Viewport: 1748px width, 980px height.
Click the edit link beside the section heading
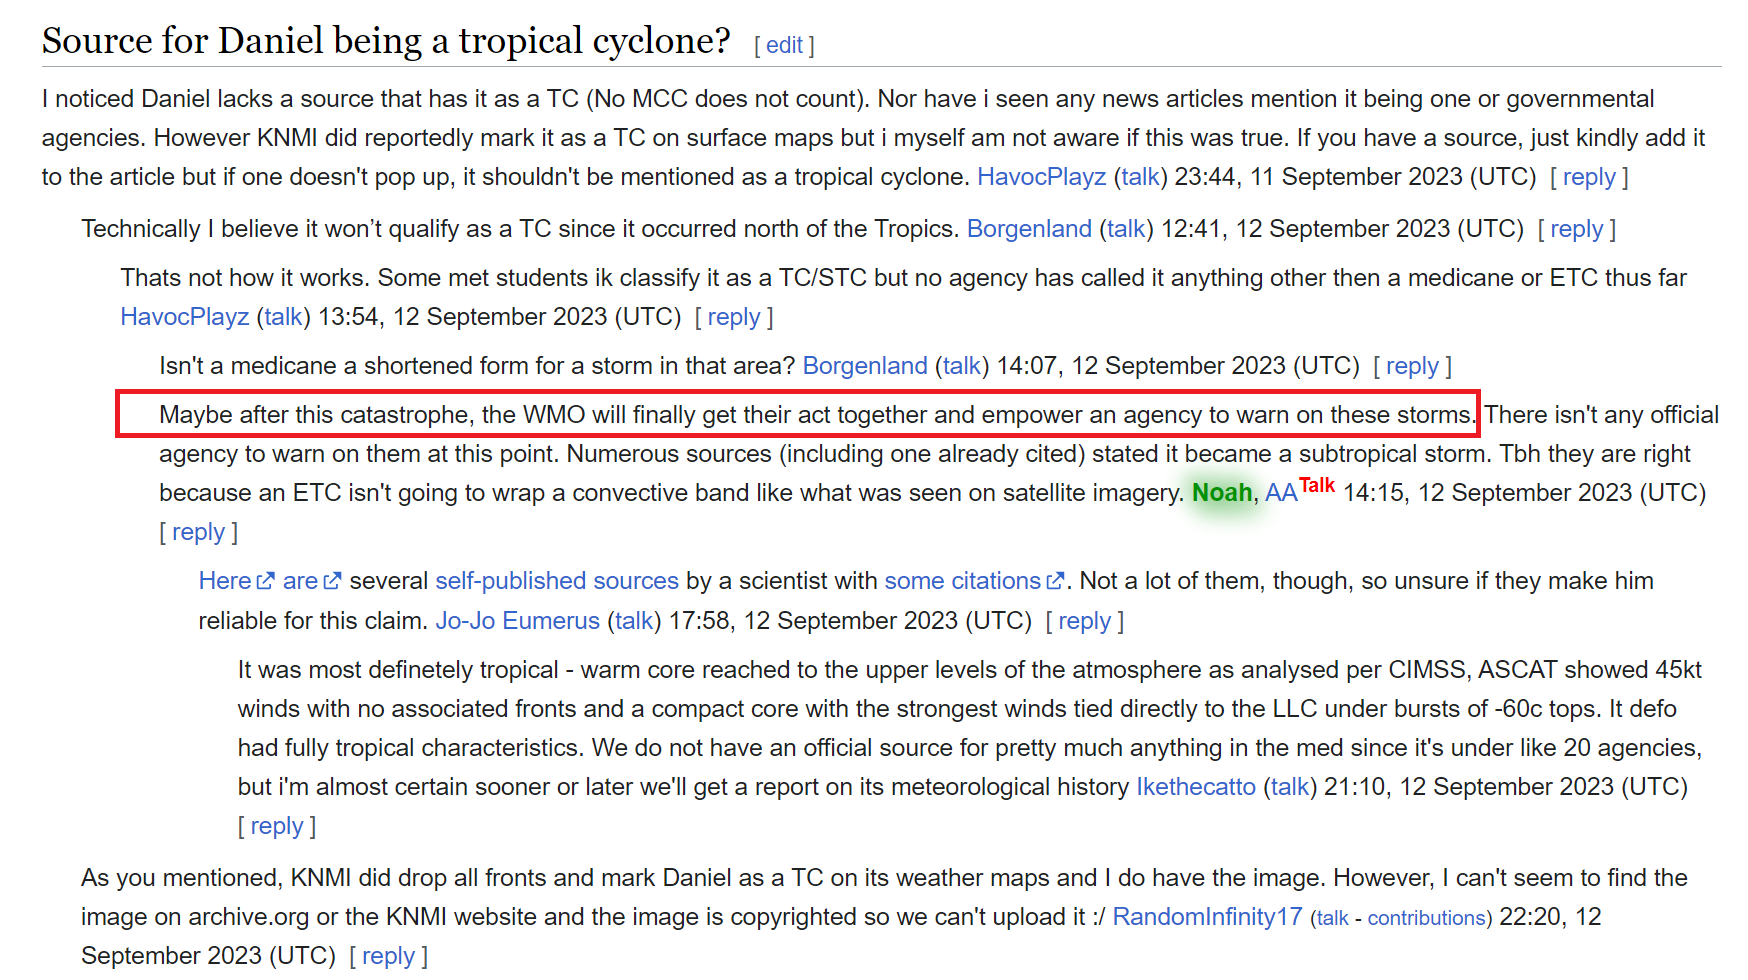[784, 45]
